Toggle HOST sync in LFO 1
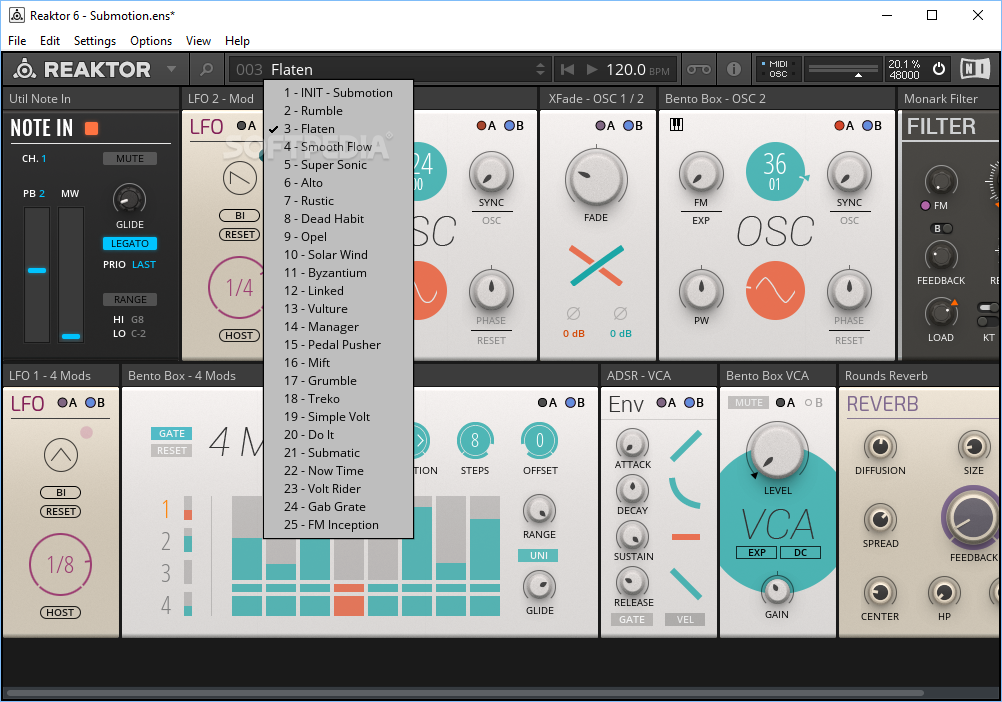 pos(60,613)
